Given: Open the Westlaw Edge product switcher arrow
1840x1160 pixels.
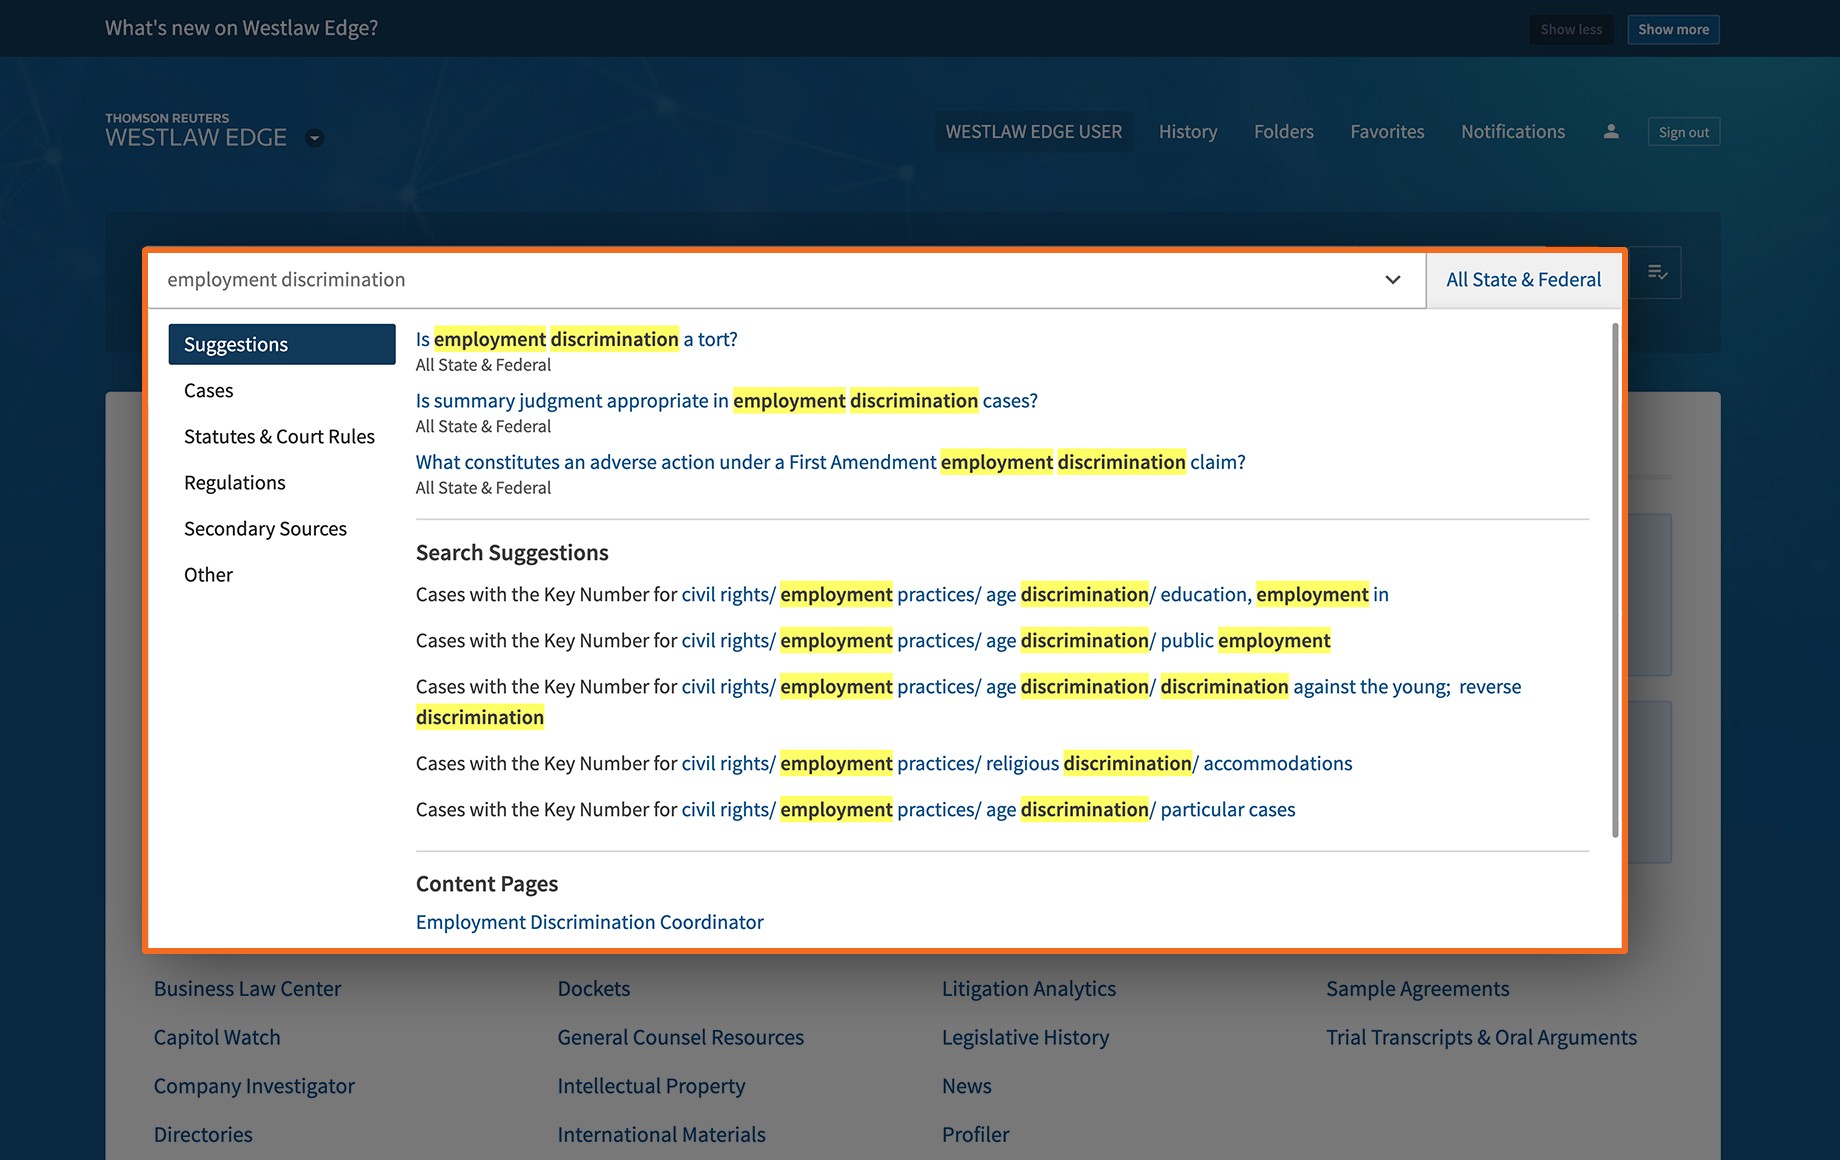Looking at the screenshot, I should (315, 139).
